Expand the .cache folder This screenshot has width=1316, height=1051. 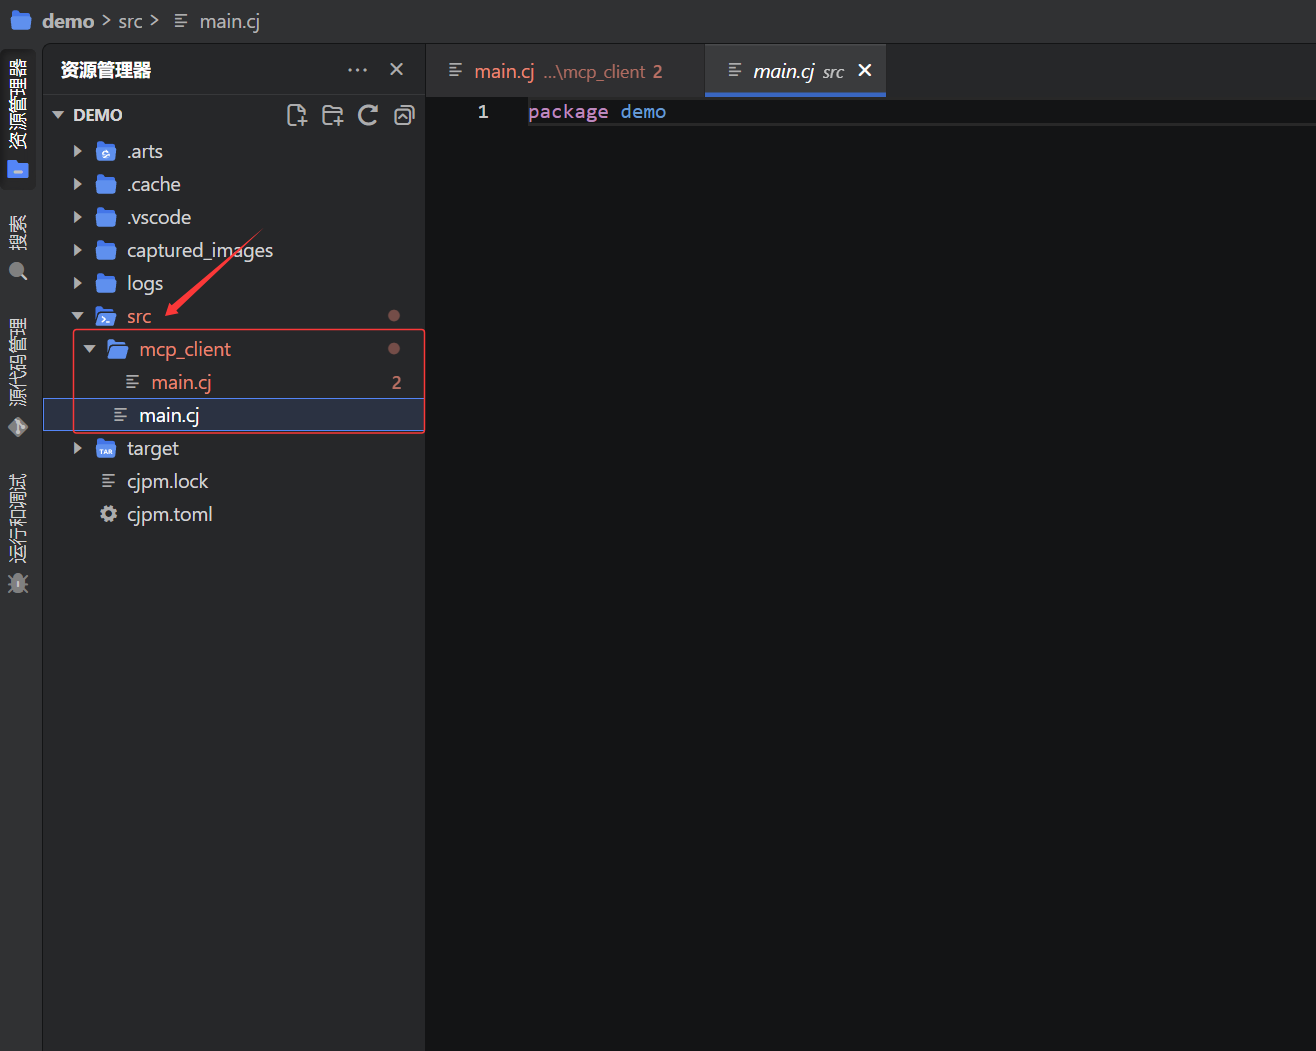coord(78,184)
